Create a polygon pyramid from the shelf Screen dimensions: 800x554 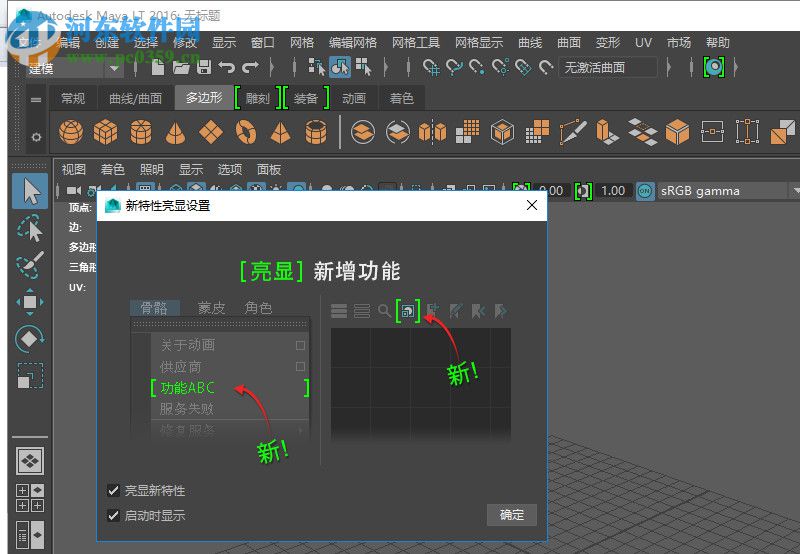point(281,133)
